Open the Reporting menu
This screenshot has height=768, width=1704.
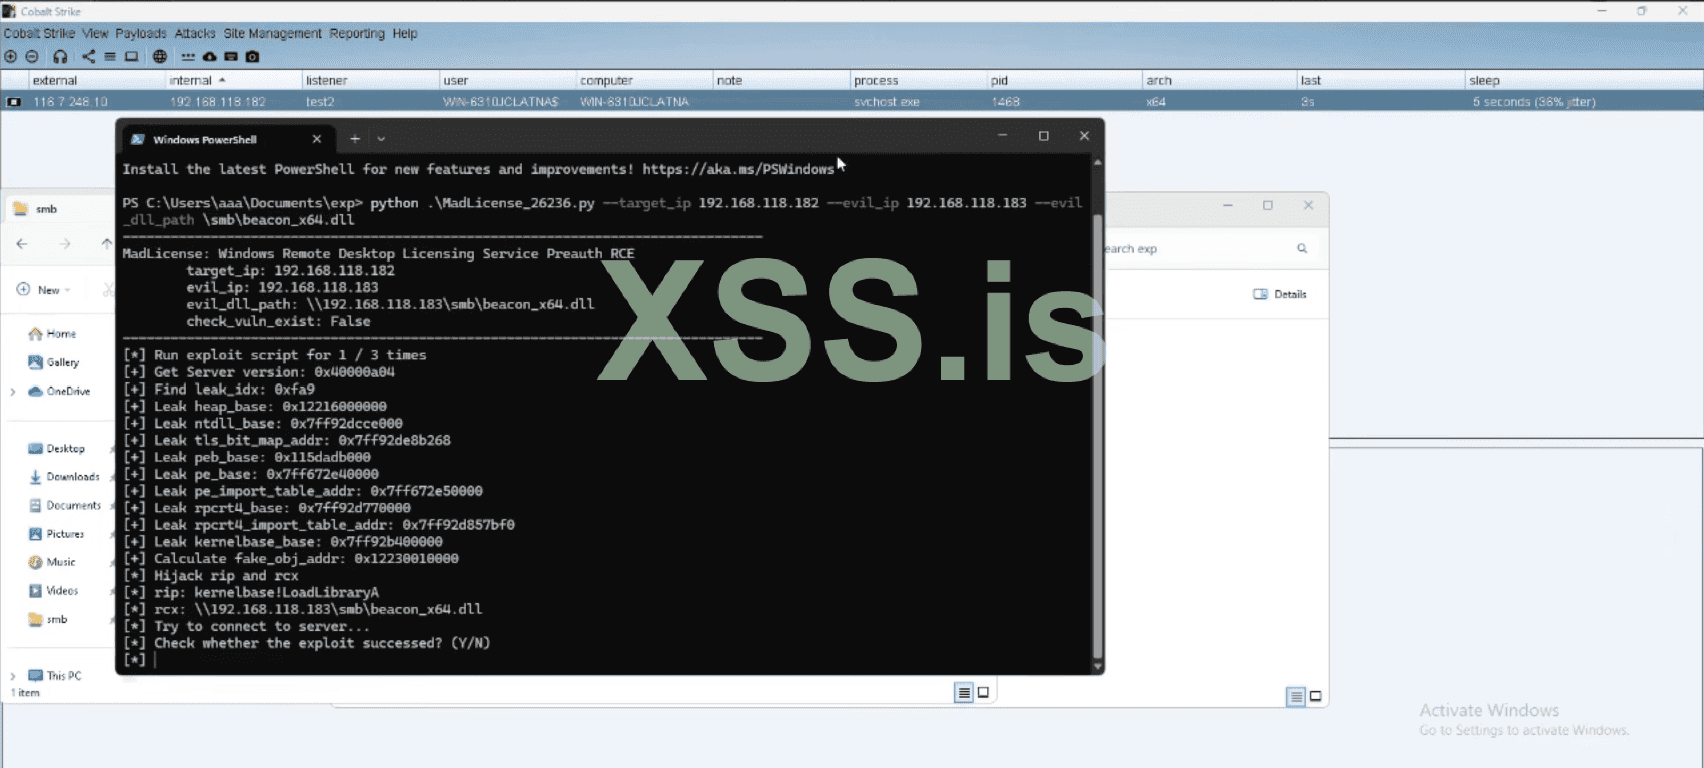coord(357,33)
